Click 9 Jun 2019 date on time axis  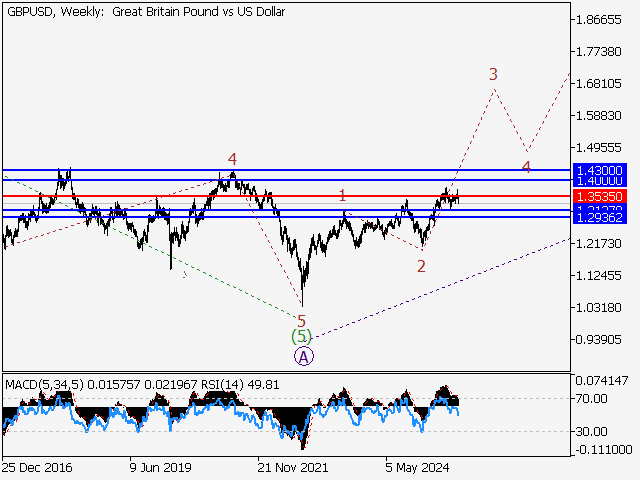click(160, 467)
